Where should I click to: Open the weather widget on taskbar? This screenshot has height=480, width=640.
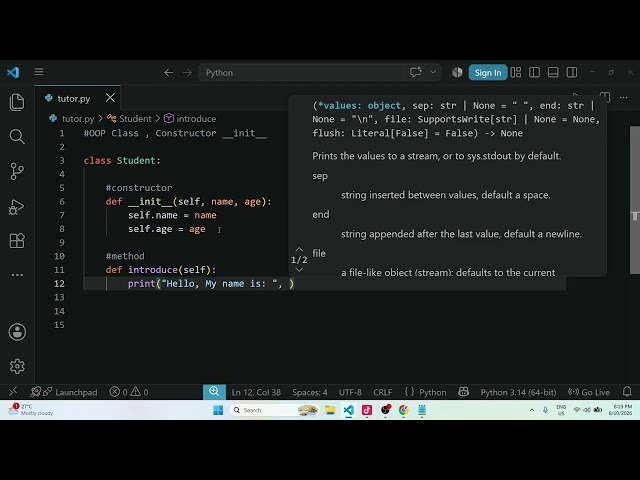tap(31, 410)
